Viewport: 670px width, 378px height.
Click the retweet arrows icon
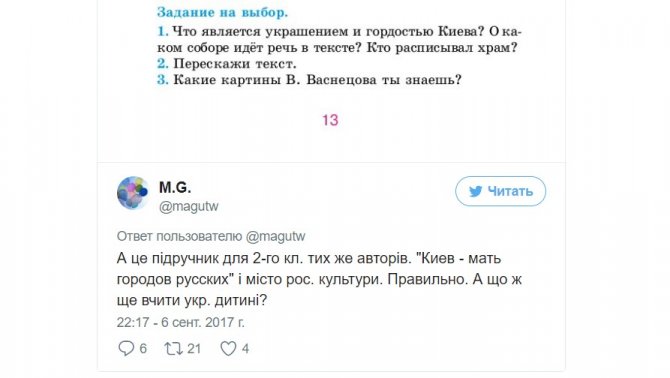pos(173,349)
